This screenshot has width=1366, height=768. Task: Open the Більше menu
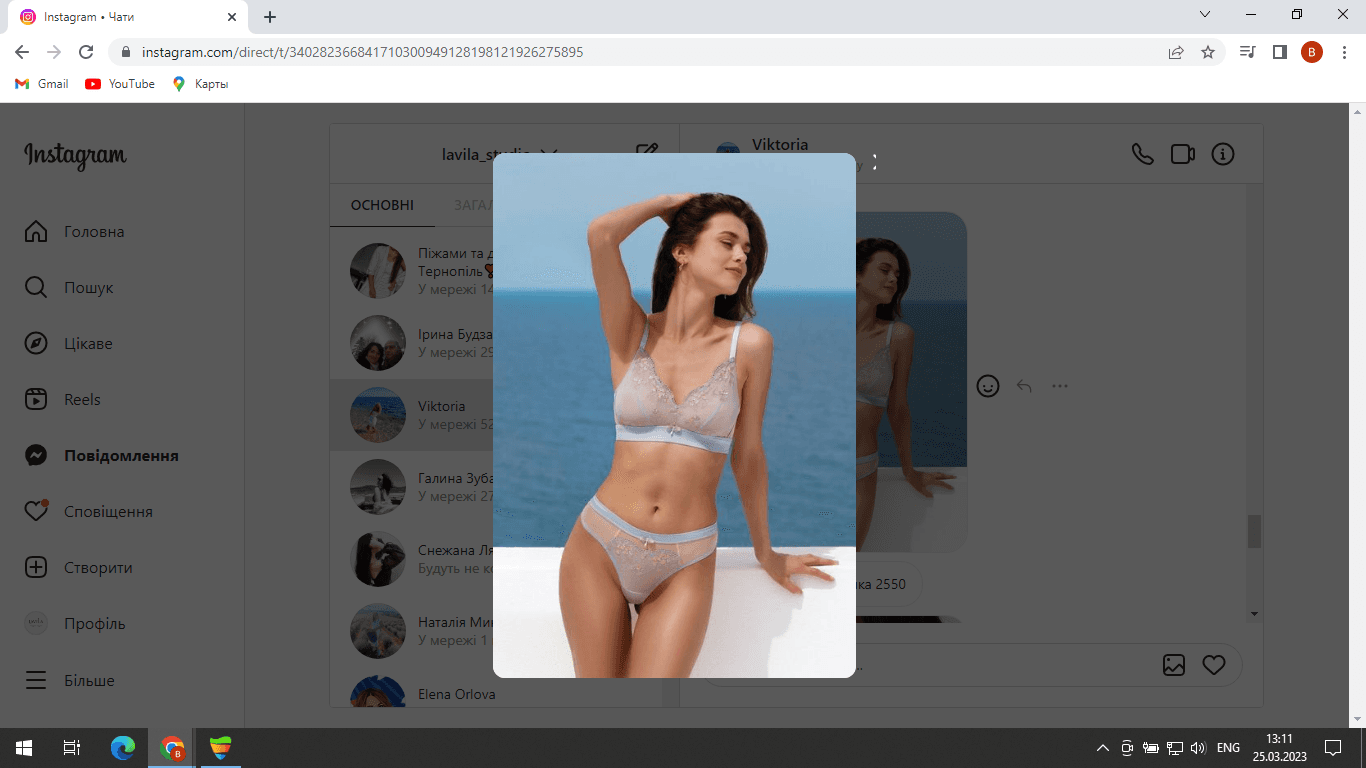[69, 681]
